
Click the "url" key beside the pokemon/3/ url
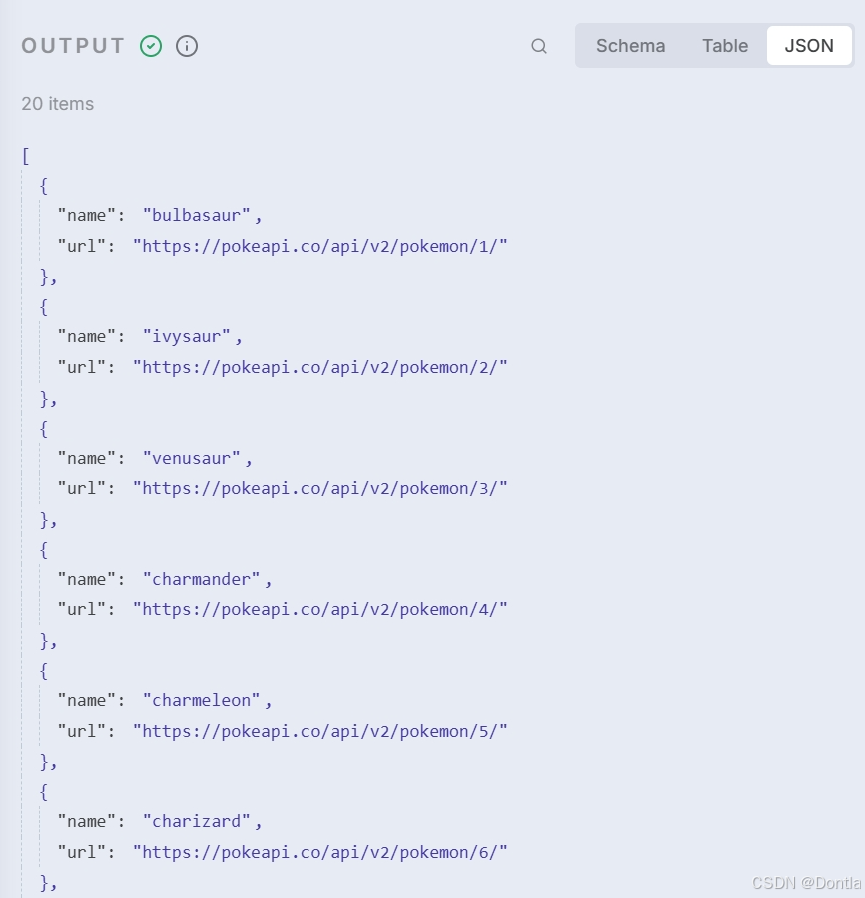82,489
